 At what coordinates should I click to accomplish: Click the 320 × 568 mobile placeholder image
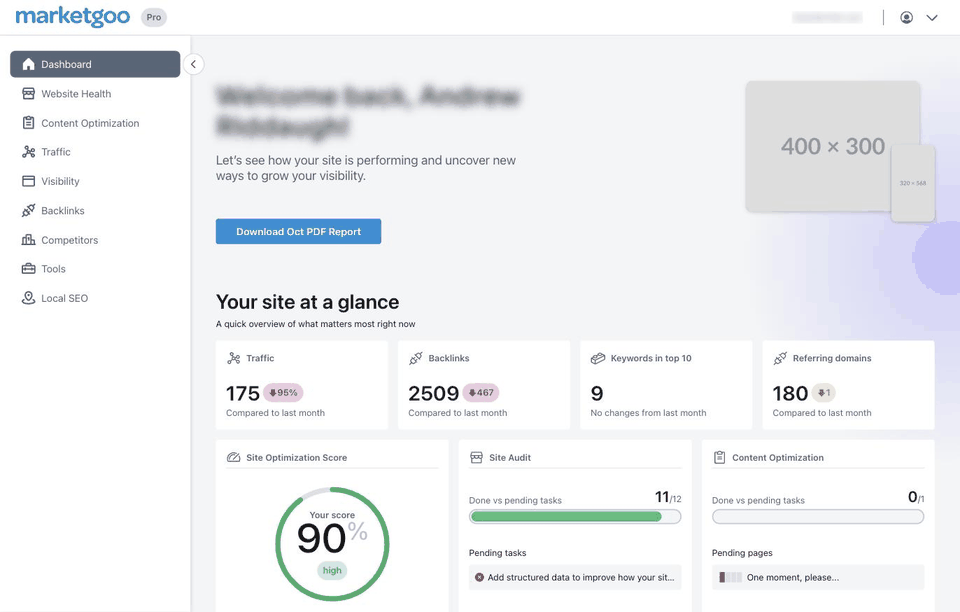tap(913, 183)
